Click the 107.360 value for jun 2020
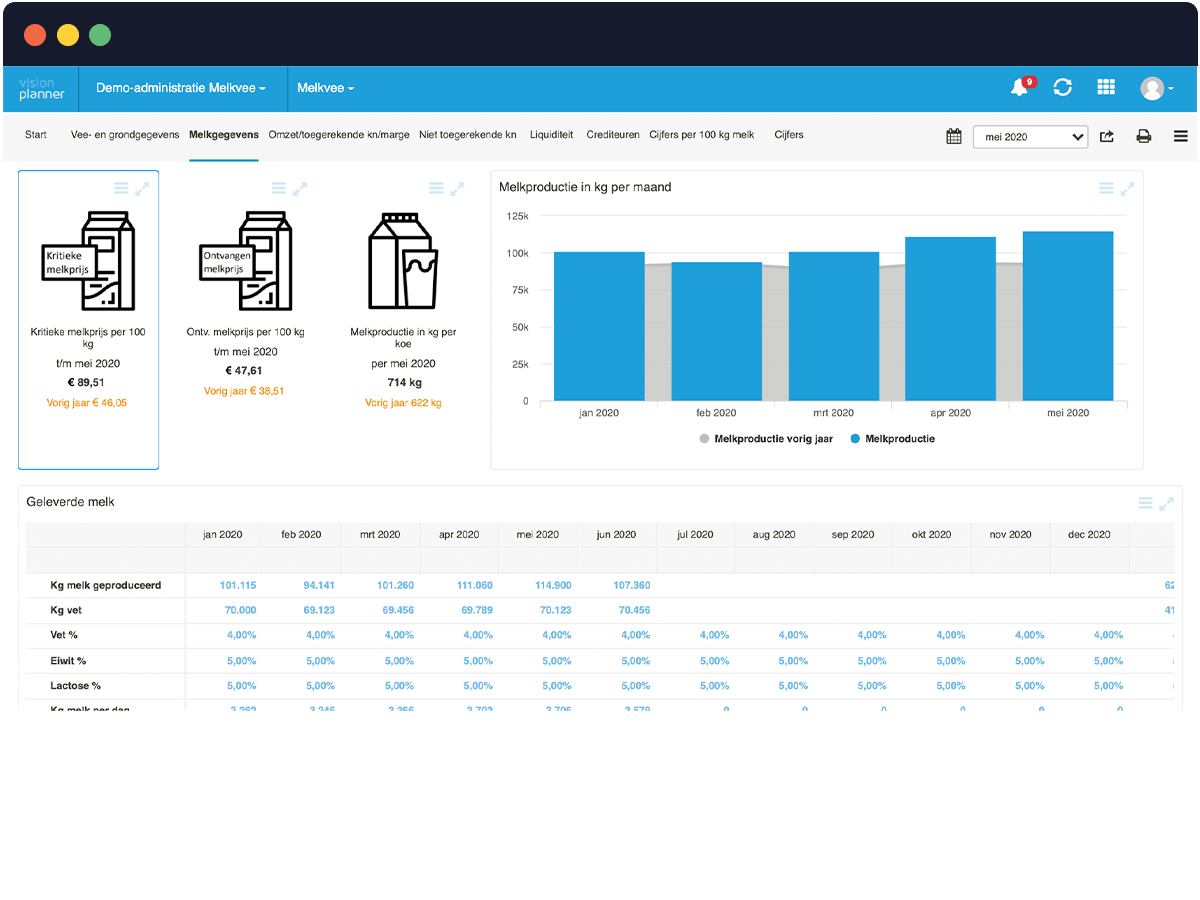The height and width of the screenshot is (900, 1200). point(632,585)
